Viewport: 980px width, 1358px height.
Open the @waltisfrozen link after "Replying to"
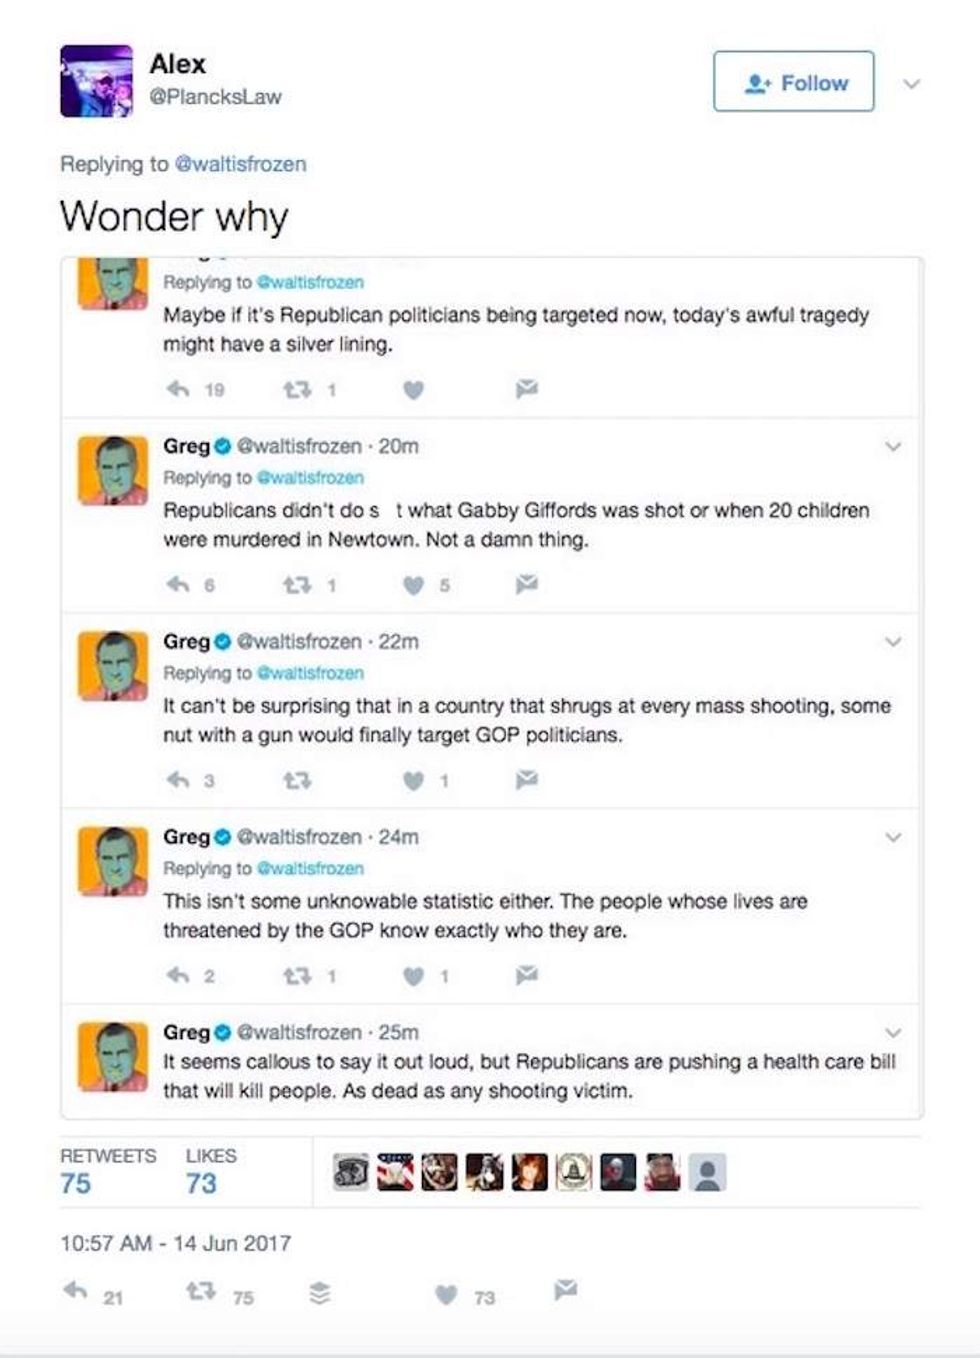[240, 164]
